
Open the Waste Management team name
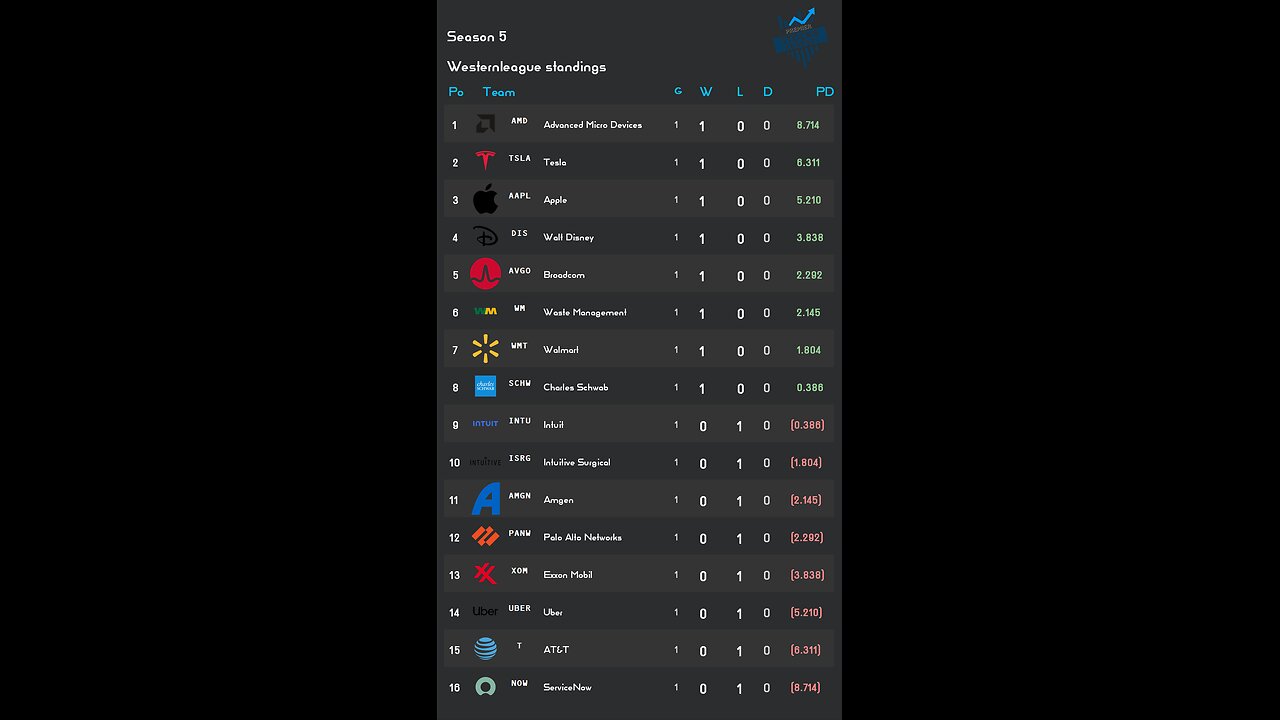[x=585, y=312]
